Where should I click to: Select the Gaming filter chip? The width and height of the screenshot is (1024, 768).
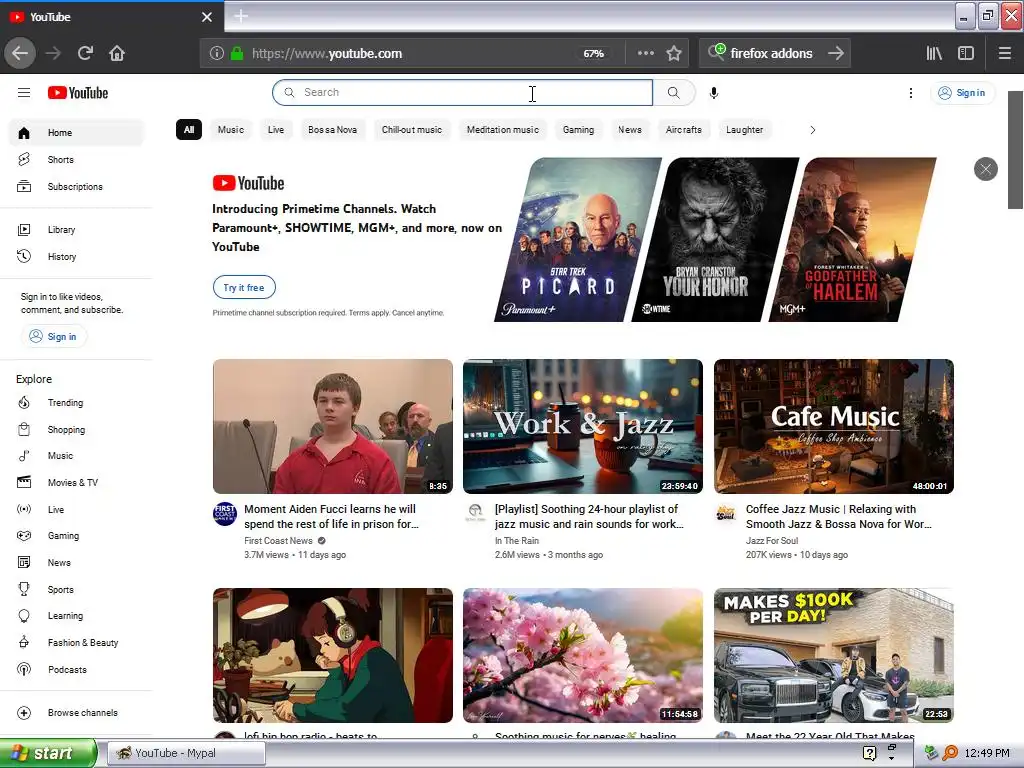pyautogui.click(x=579, y=130)
